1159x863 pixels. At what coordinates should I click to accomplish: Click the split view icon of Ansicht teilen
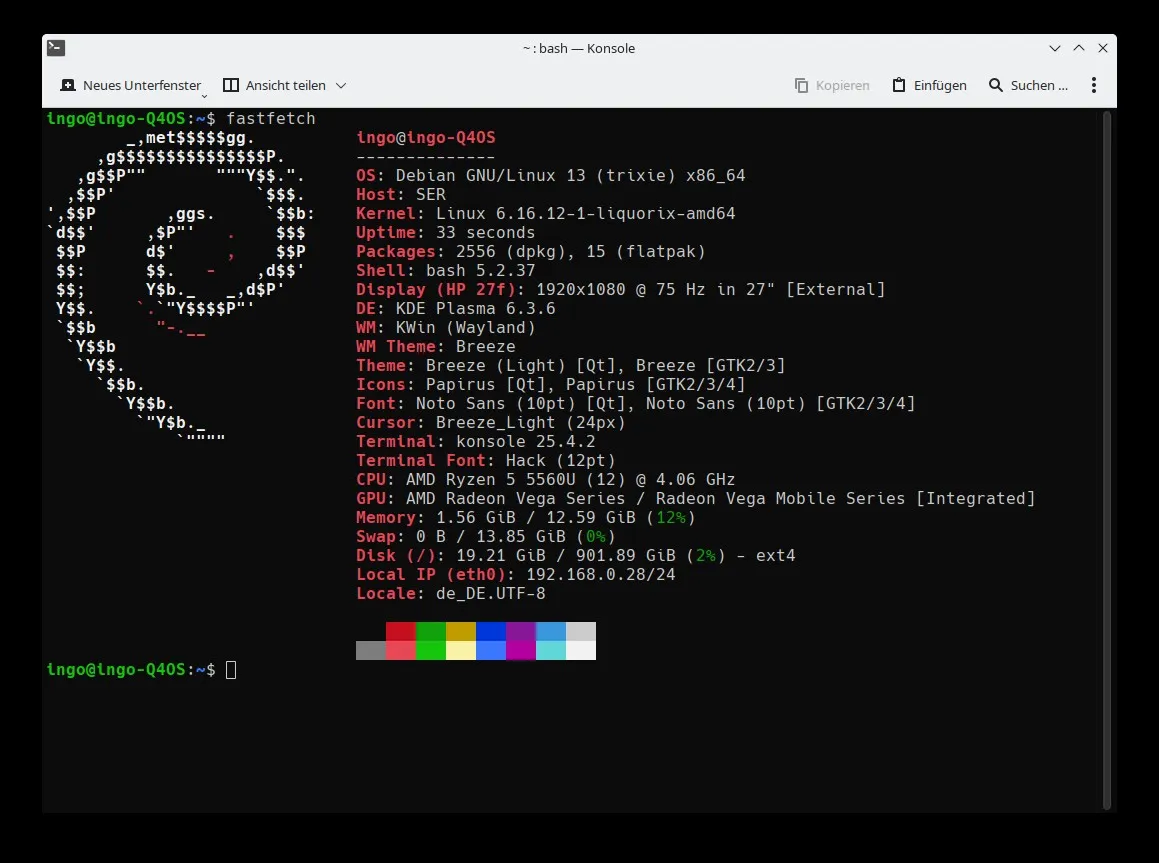point(231,85)
